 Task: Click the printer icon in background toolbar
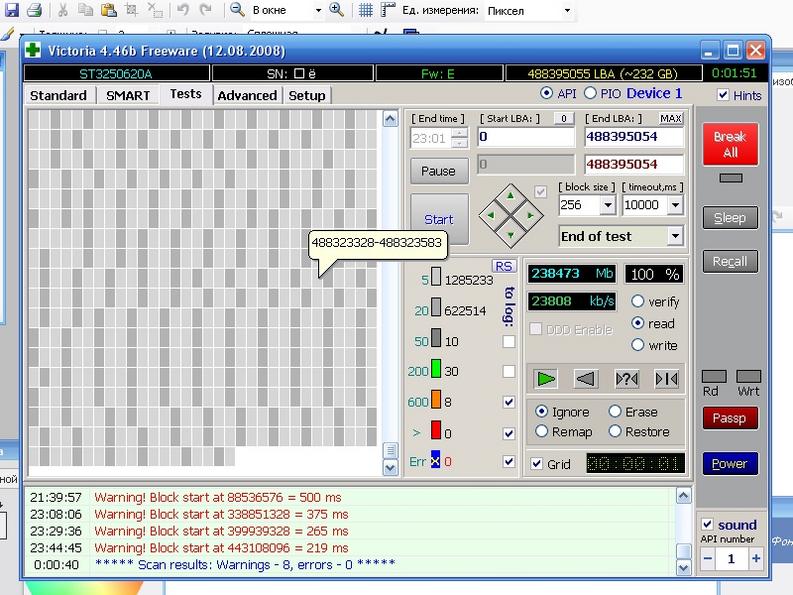pos(34,9)
